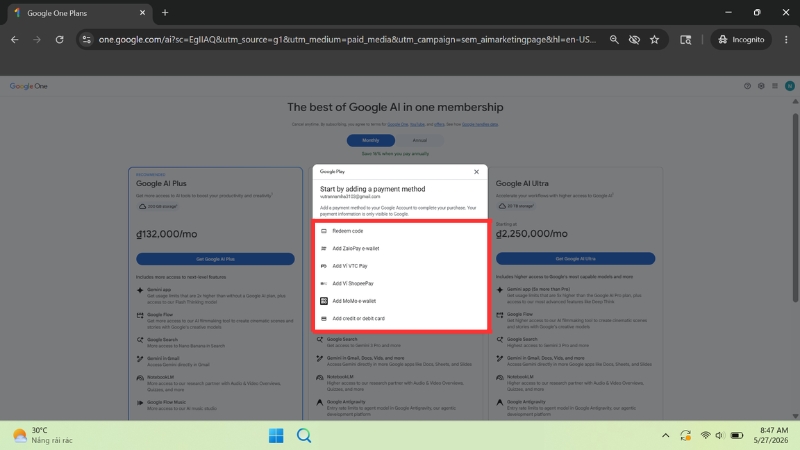Open the Google Lens search icon
Viewport: 800px width, 450px height.
685,39
